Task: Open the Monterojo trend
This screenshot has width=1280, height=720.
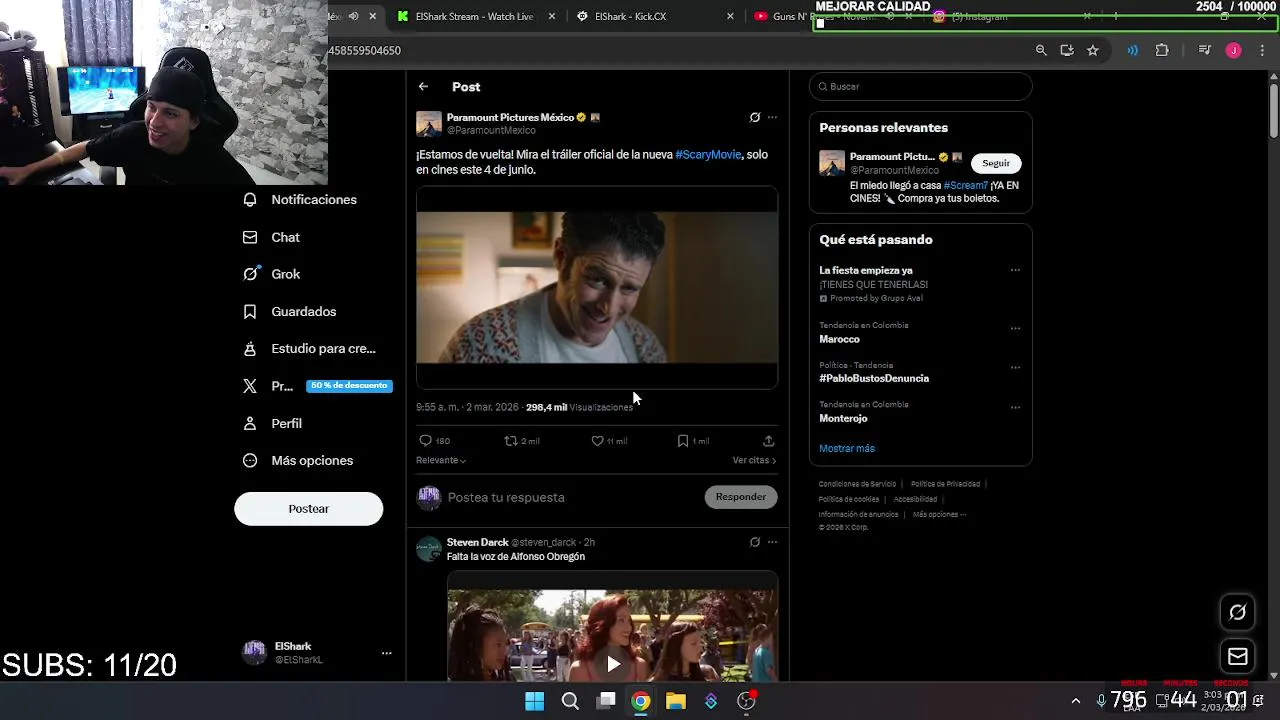Action: pos(843,418)
